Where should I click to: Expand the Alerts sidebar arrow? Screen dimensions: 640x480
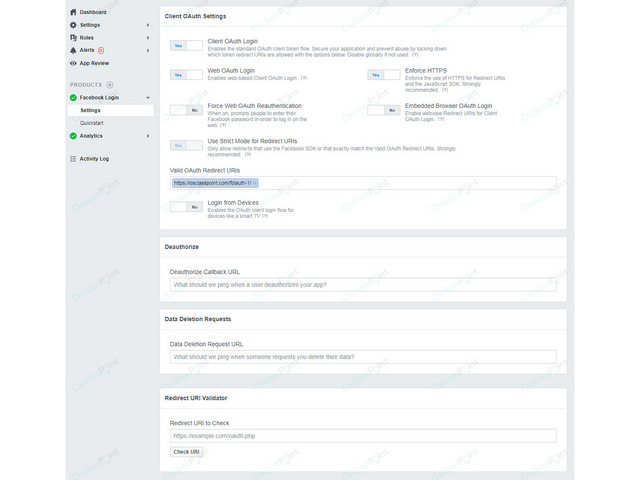(148, 51)
